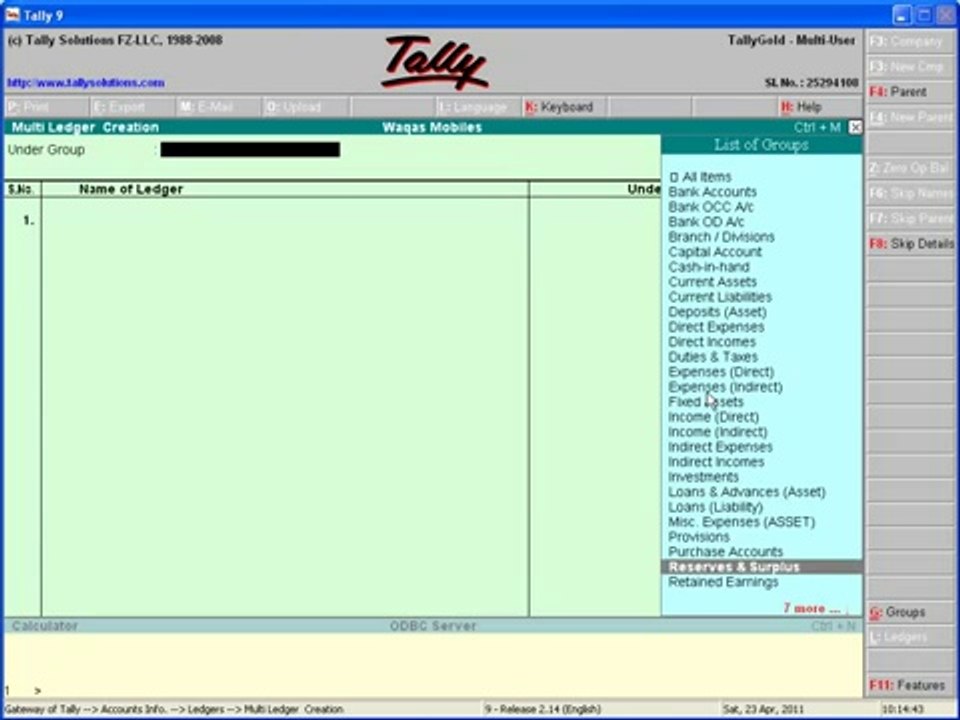The height and width of the screenshot is (720, 960).
Task: Click the Tally 9 title bar icon
Action: coord(12,14)
